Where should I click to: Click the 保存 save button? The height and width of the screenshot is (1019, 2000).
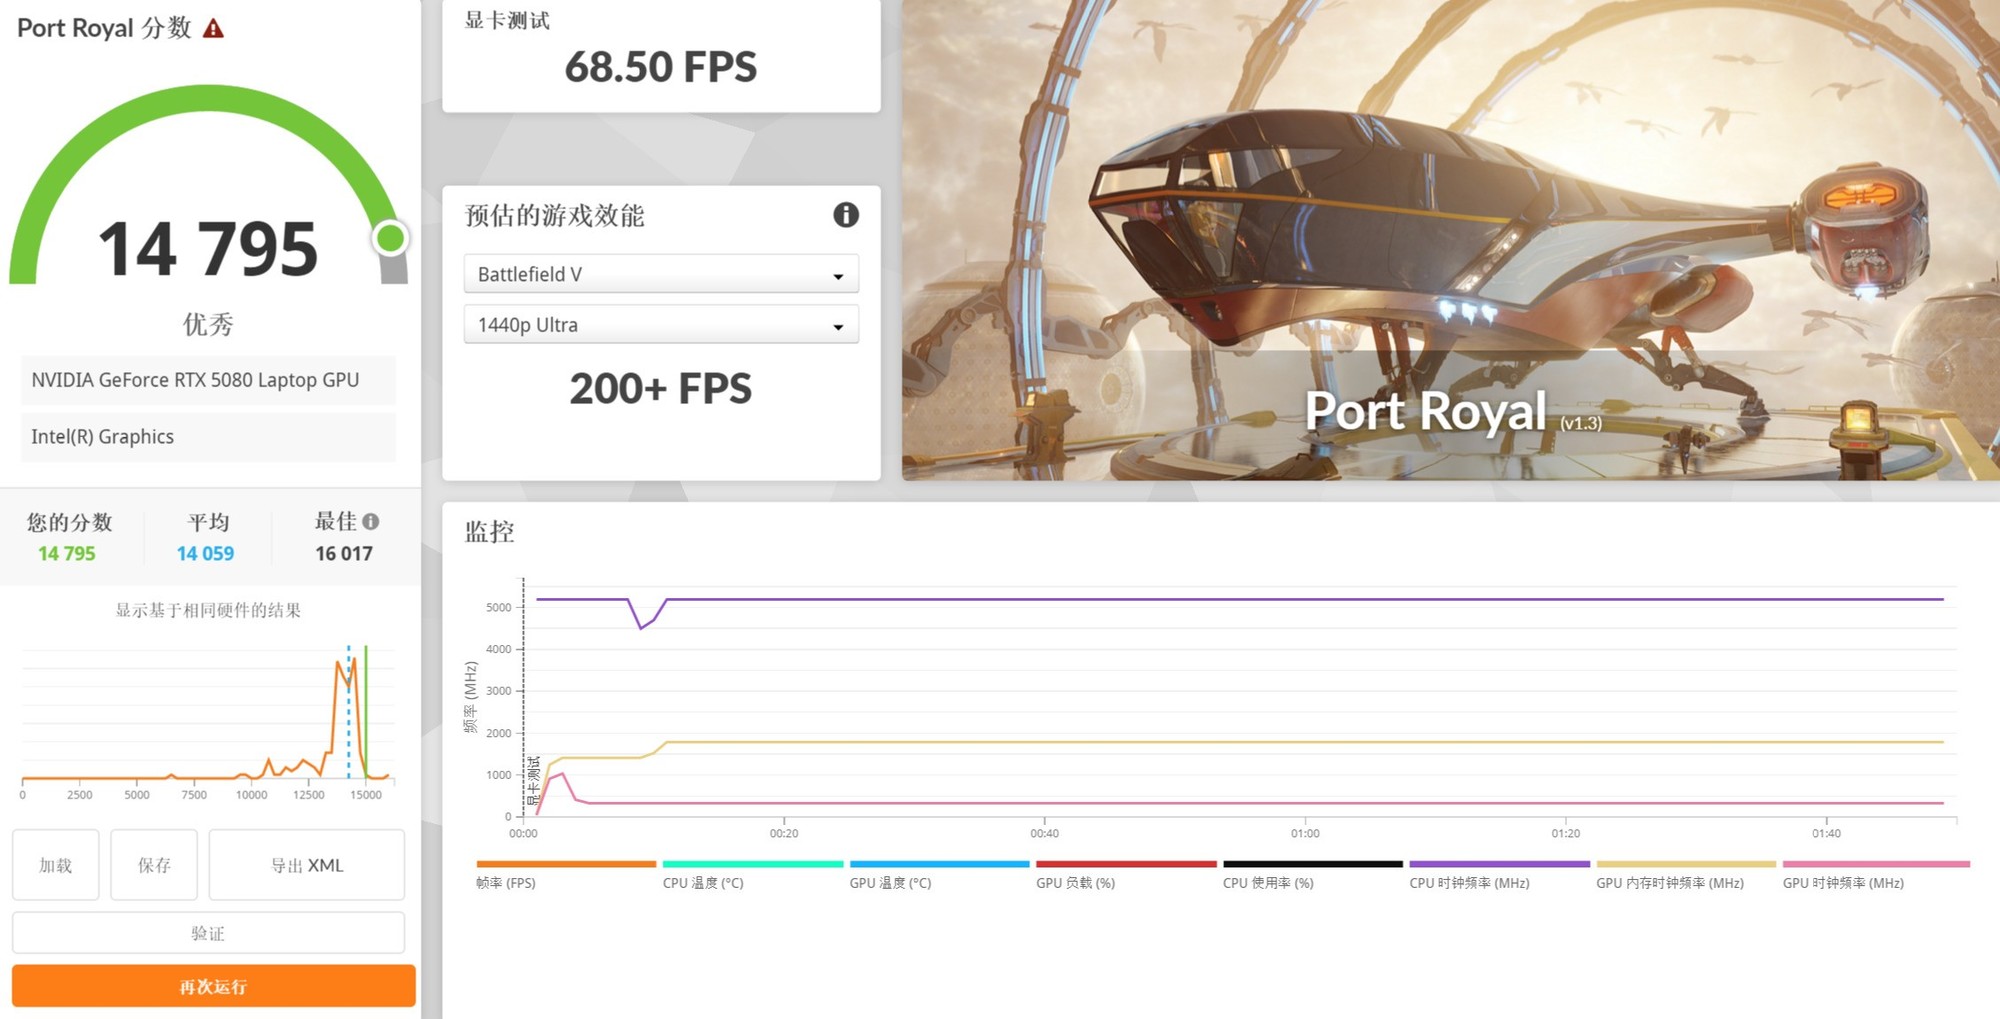pyautogui.click(x=154, y=865)
